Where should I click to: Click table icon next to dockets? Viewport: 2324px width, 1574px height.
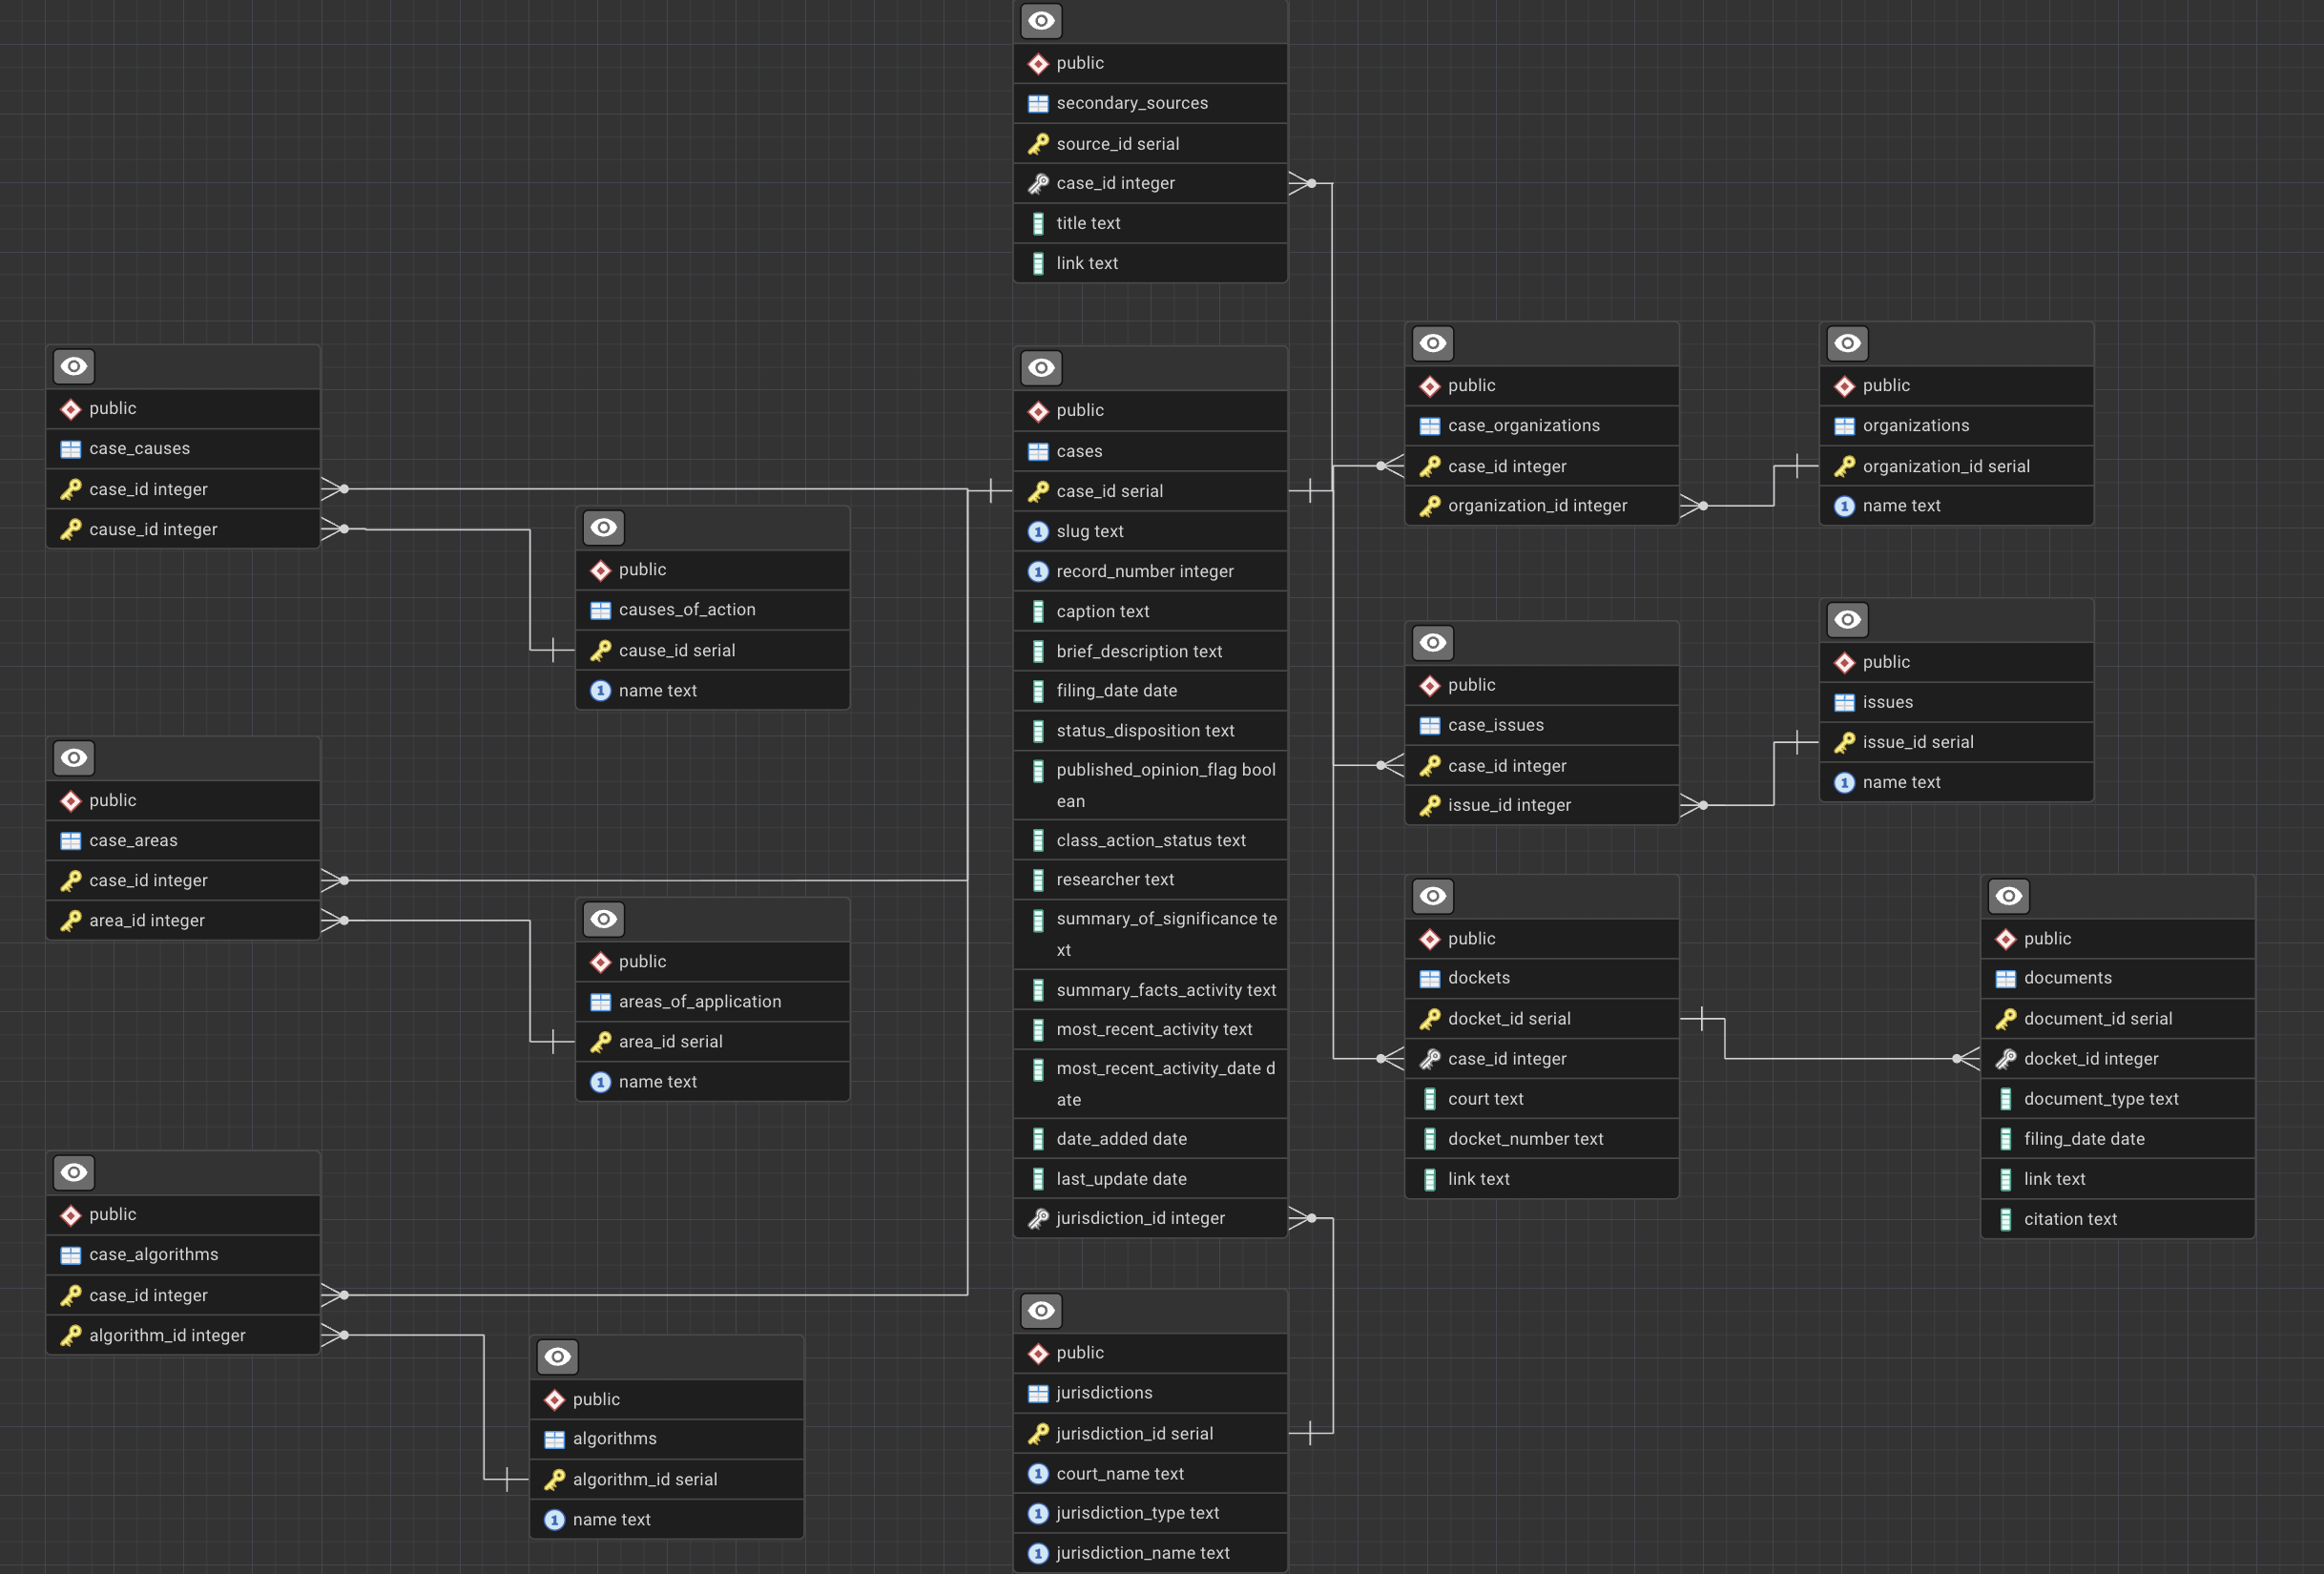pyautogui.click(x=1430, y=978)
